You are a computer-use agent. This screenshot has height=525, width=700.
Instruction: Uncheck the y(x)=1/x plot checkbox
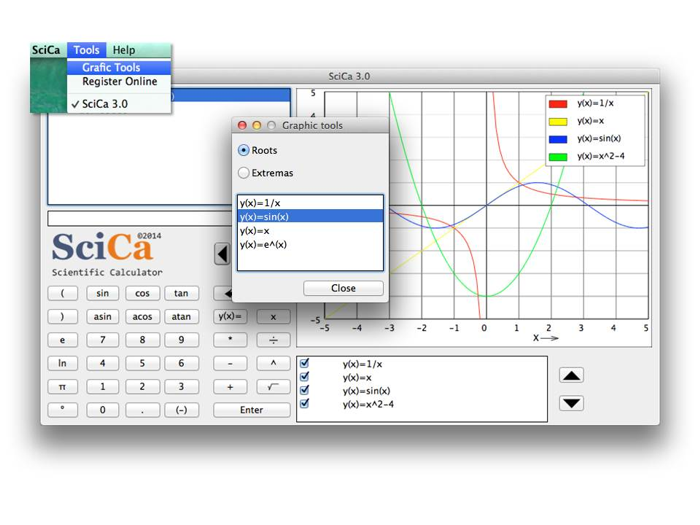305,364
